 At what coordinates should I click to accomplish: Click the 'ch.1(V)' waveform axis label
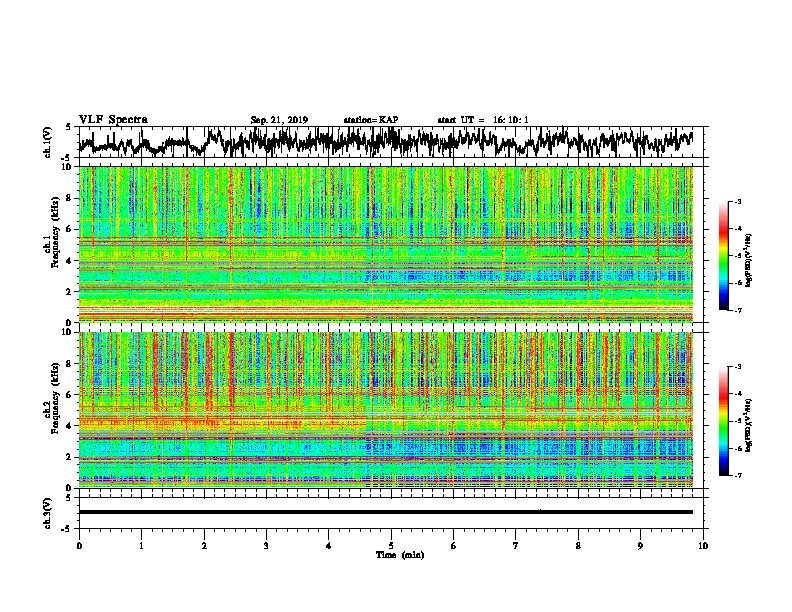48,142
